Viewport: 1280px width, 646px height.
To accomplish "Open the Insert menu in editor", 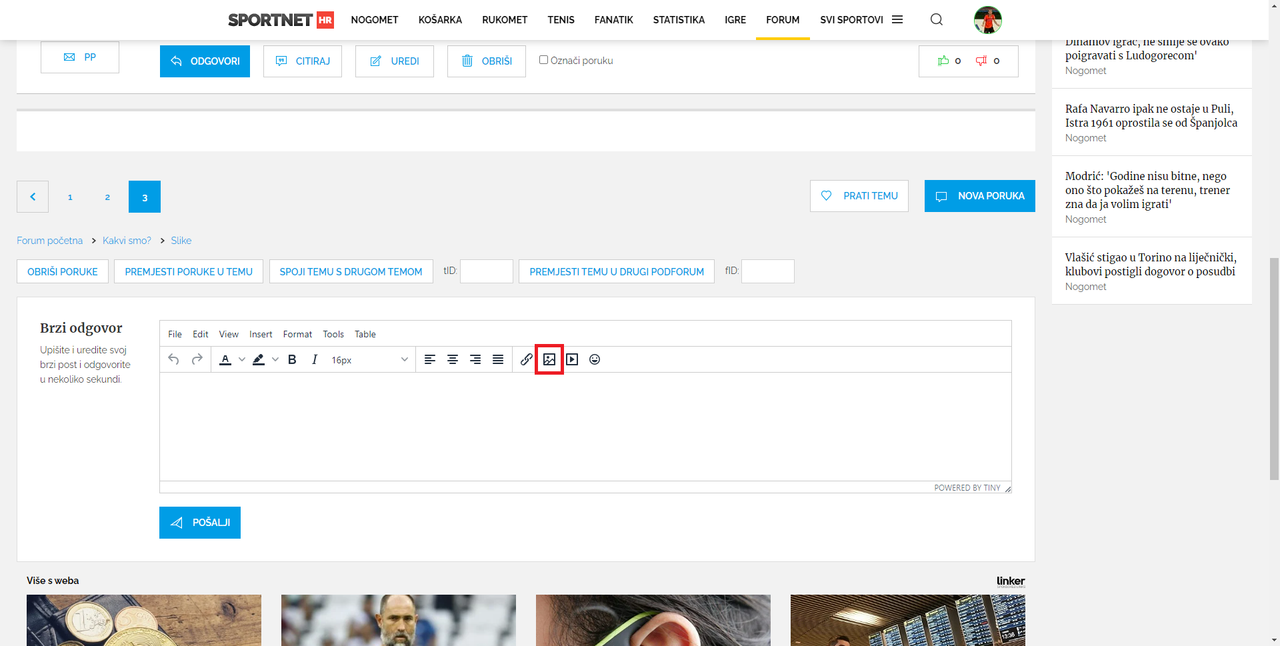I will point(261,334).
